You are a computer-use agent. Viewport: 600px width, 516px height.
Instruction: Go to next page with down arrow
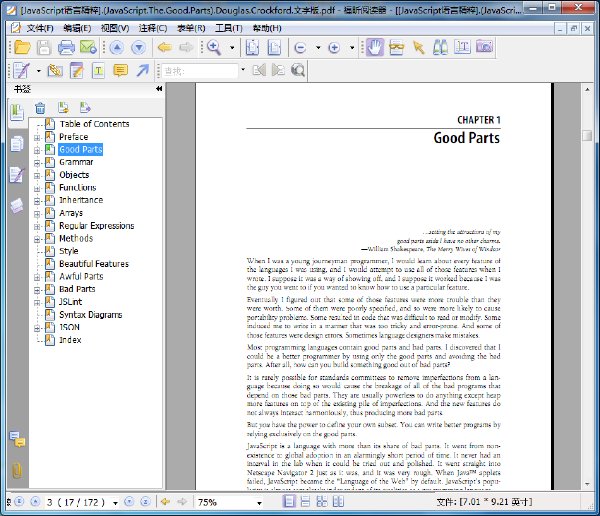[x=139, y=47]
